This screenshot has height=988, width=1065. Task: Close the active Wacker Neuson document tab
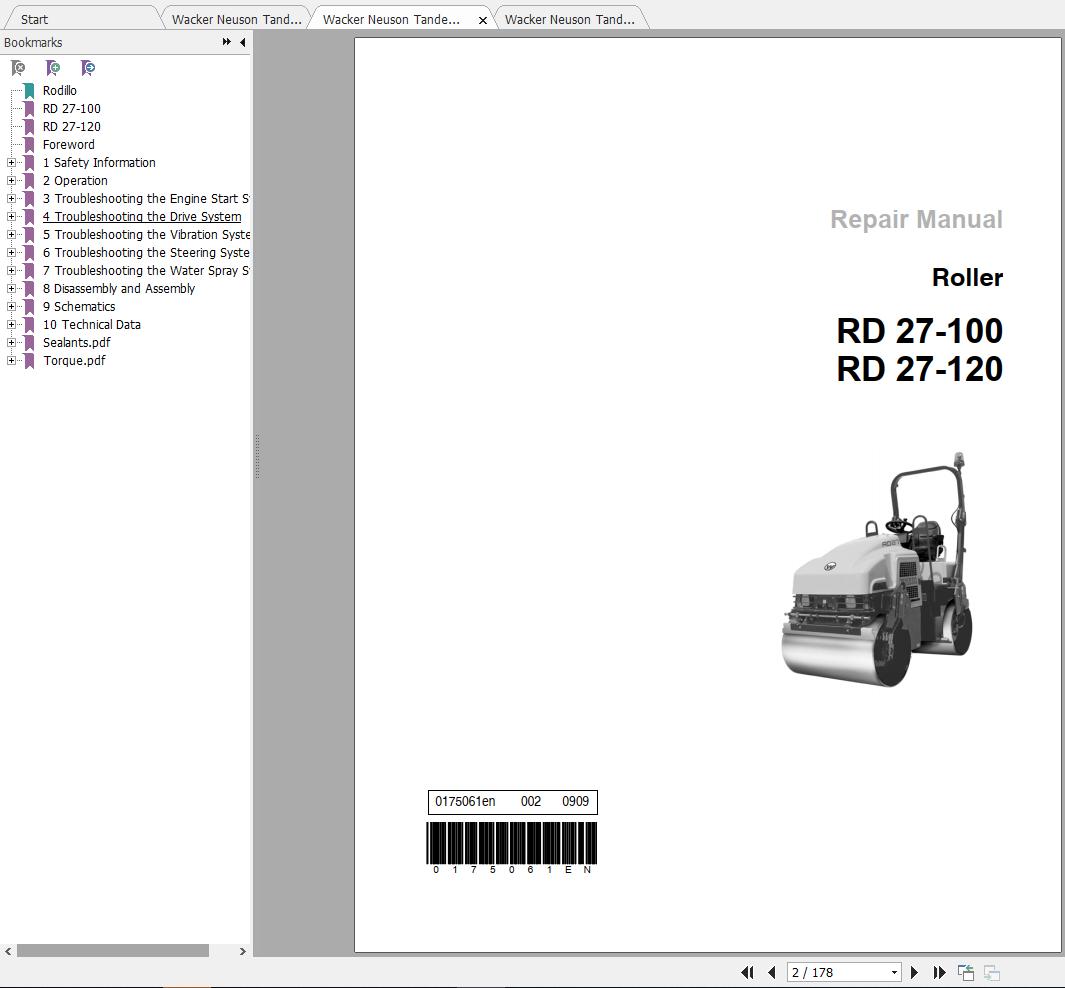pyautogui.click(x=483, y=18)
